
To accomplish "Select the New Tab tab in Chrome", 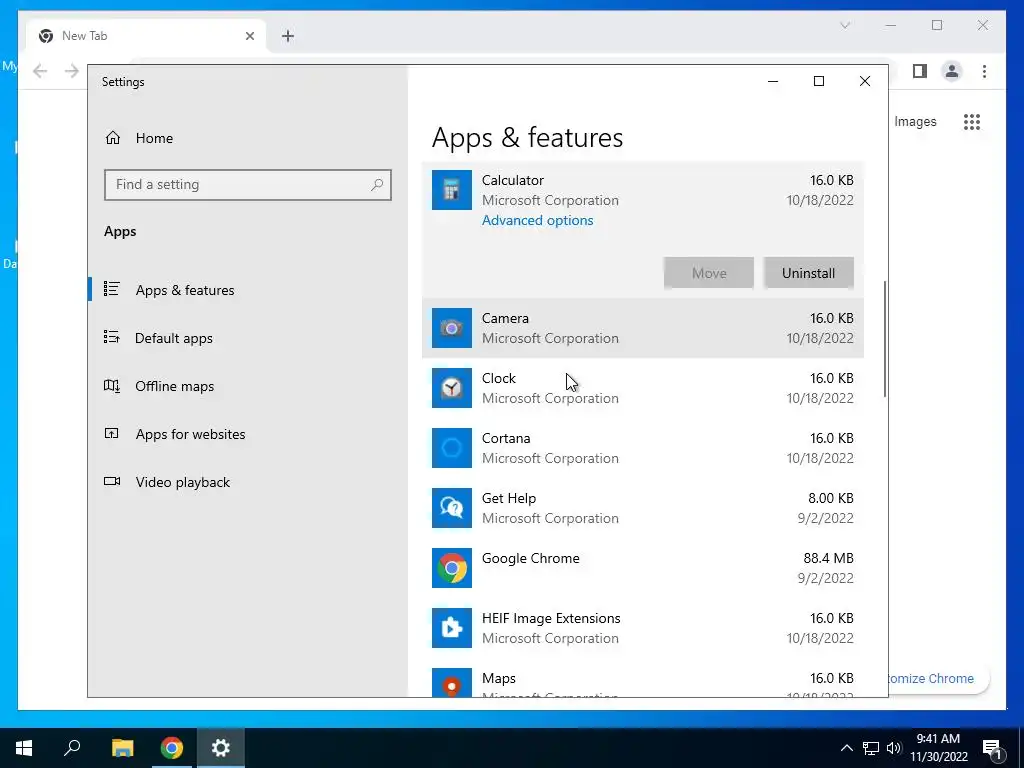I will click(146, 36).
